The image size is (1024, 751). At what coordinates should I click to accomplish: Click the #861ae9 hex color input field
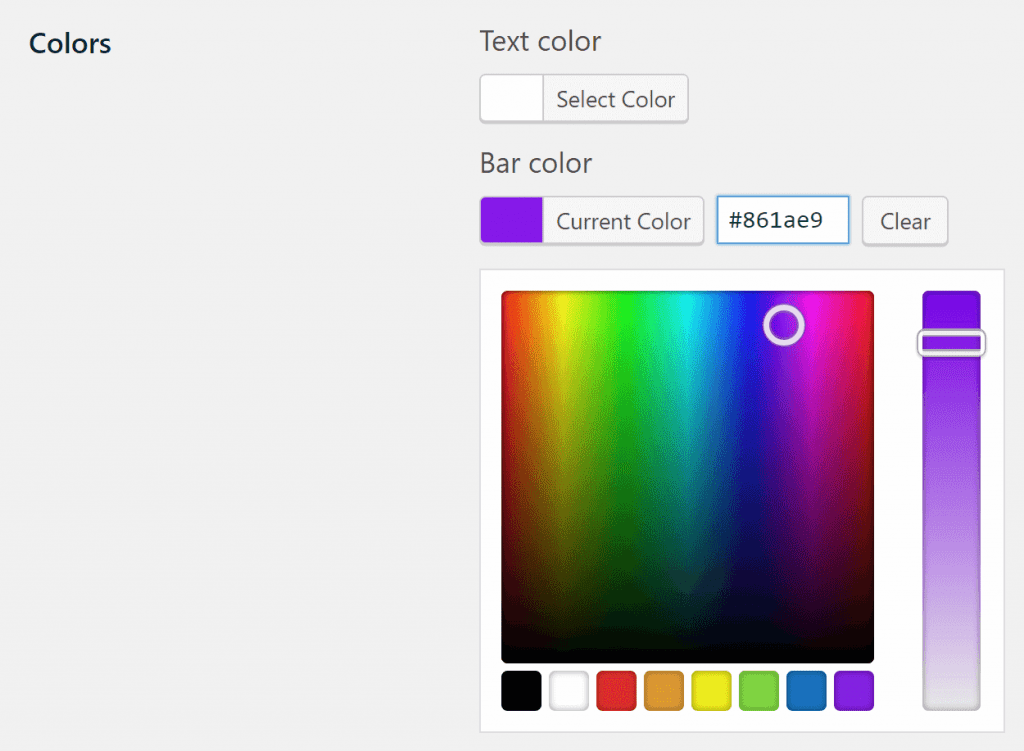point(782,220)
